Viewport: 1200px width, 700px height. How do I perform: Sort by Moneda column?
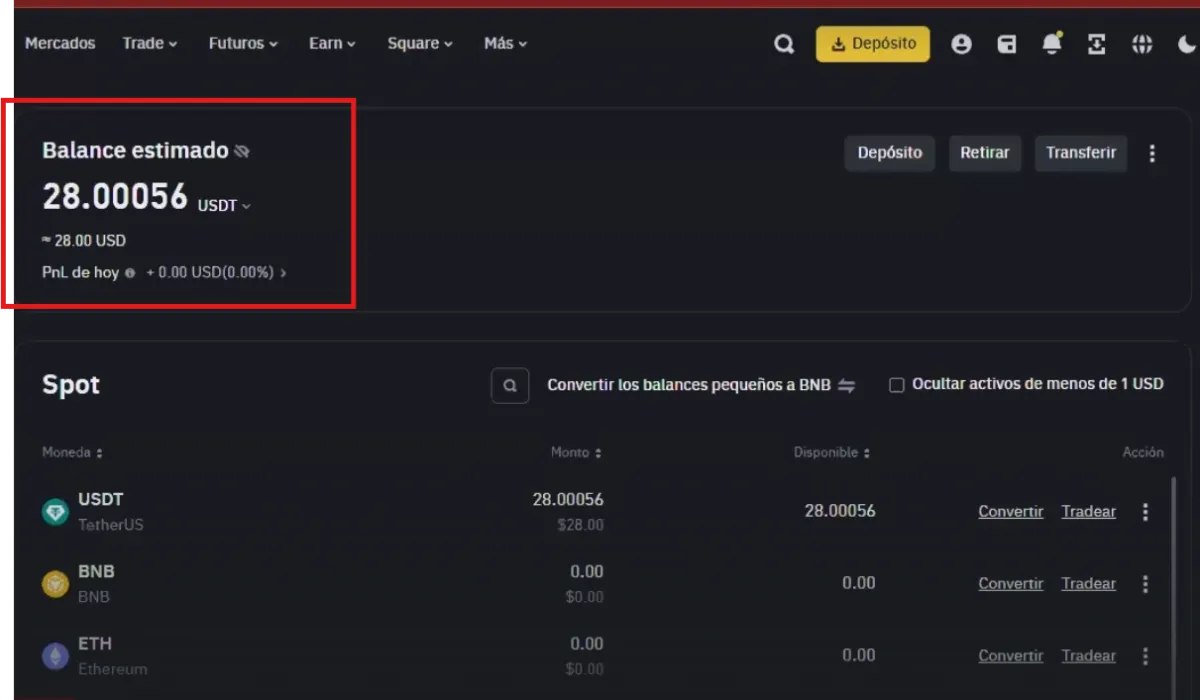coord(72,453)
